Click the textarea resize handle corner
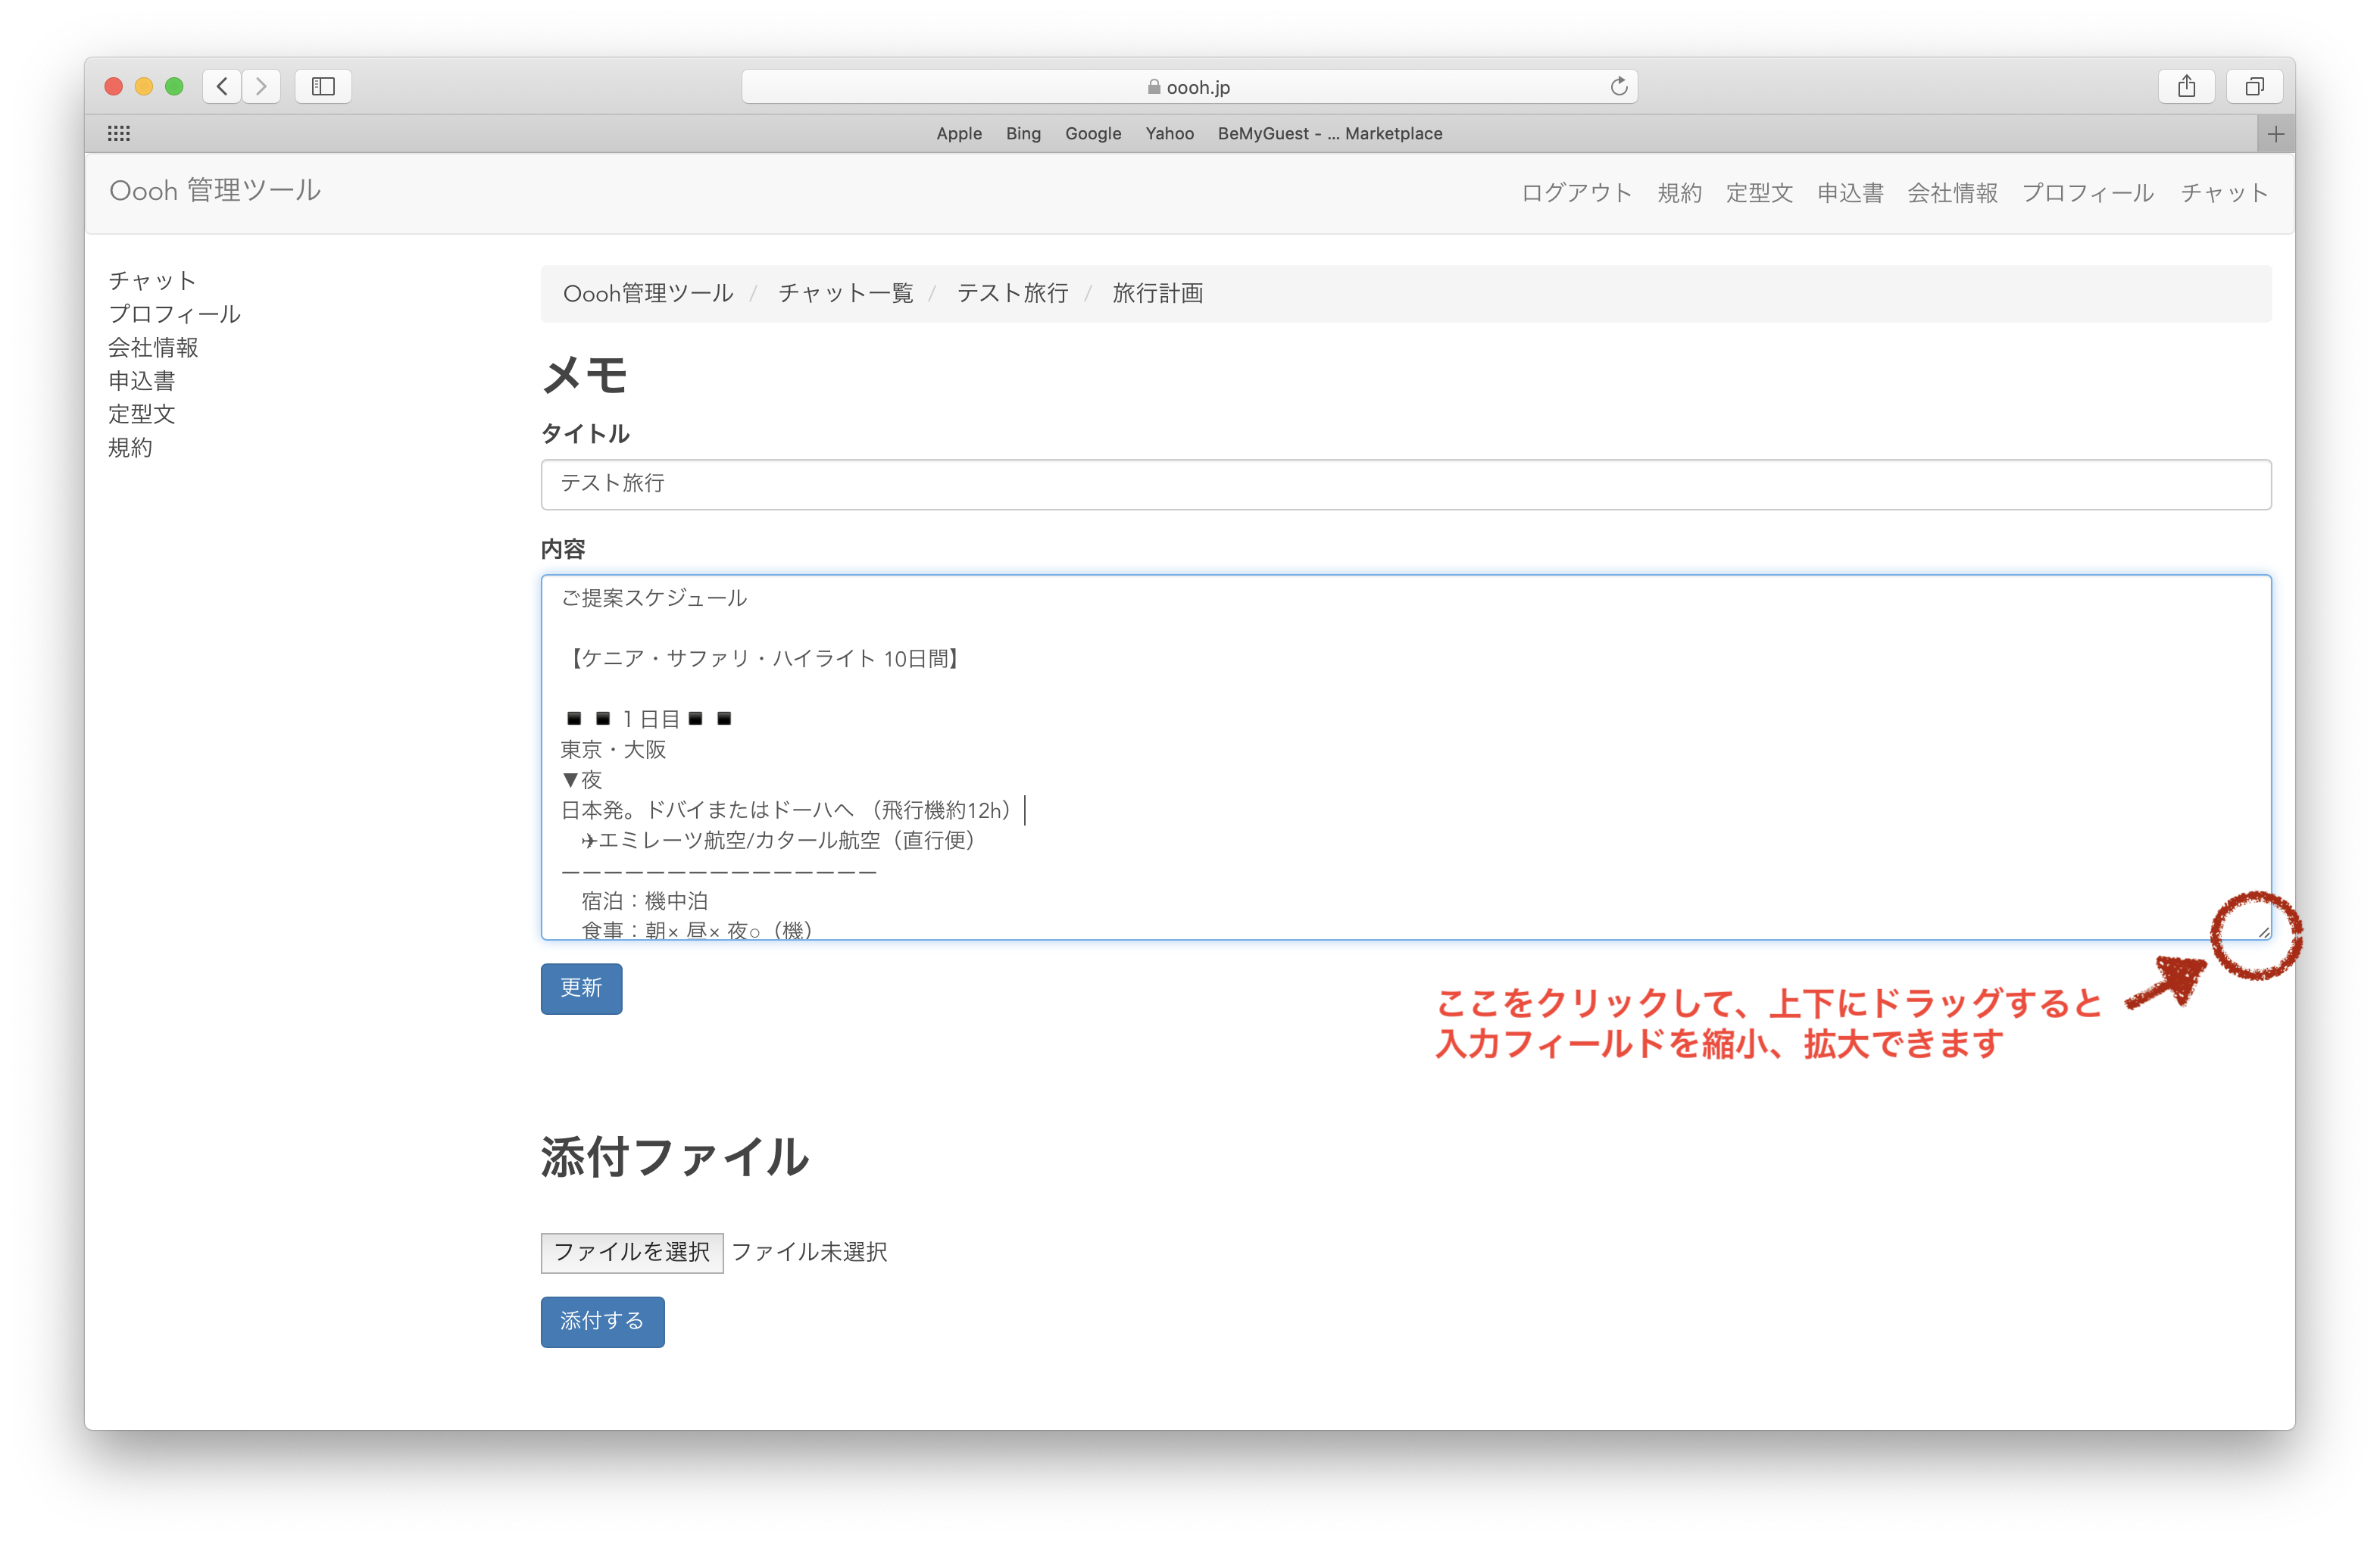 click(2263, 932)
